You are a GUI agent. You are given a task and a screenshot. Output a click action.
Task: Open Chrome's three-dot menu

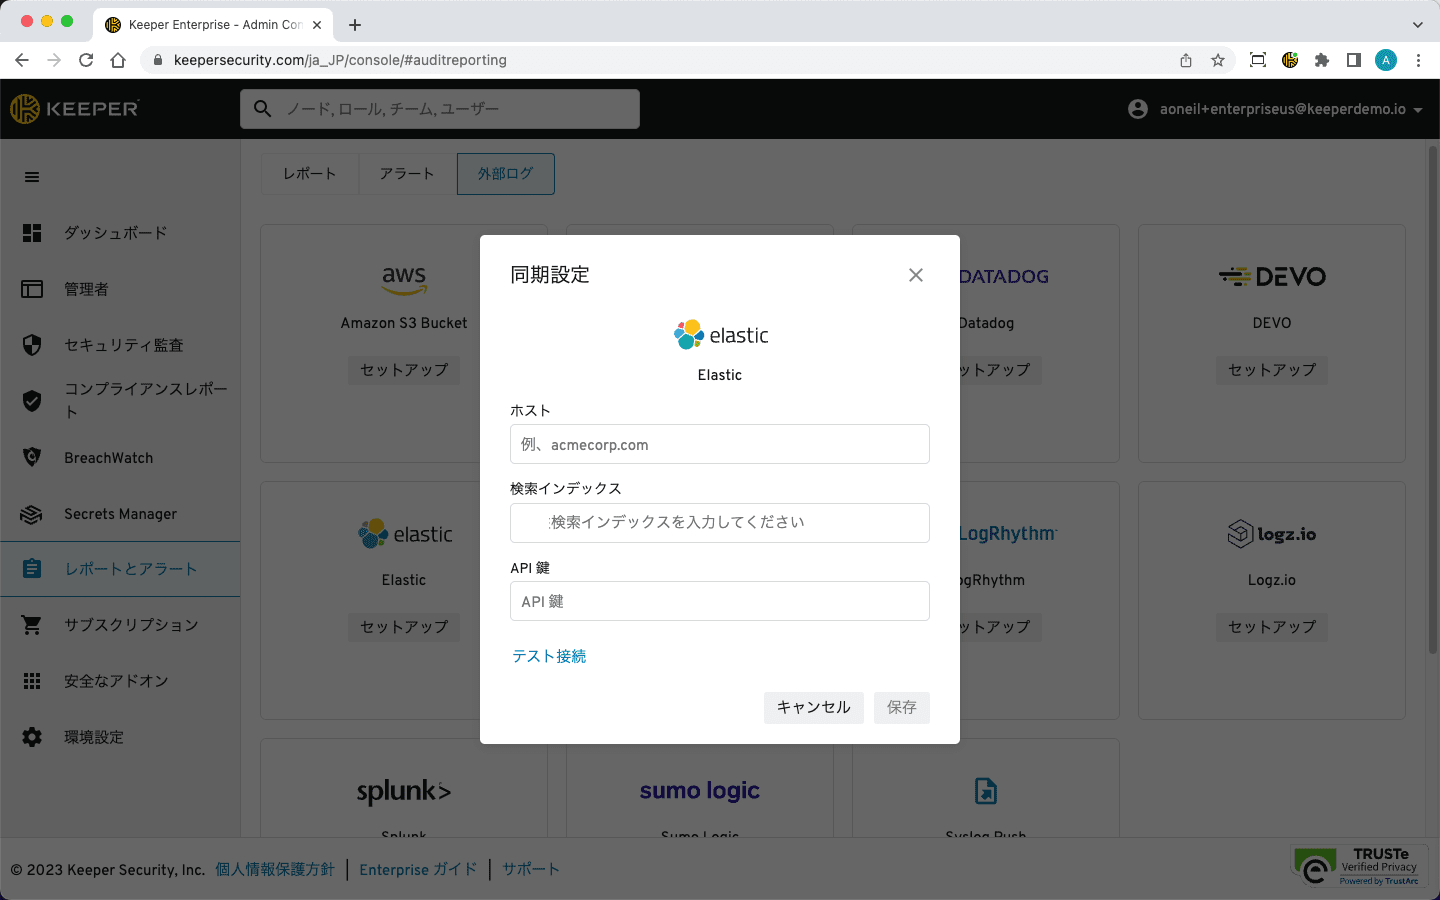[x=1418, y=60]
